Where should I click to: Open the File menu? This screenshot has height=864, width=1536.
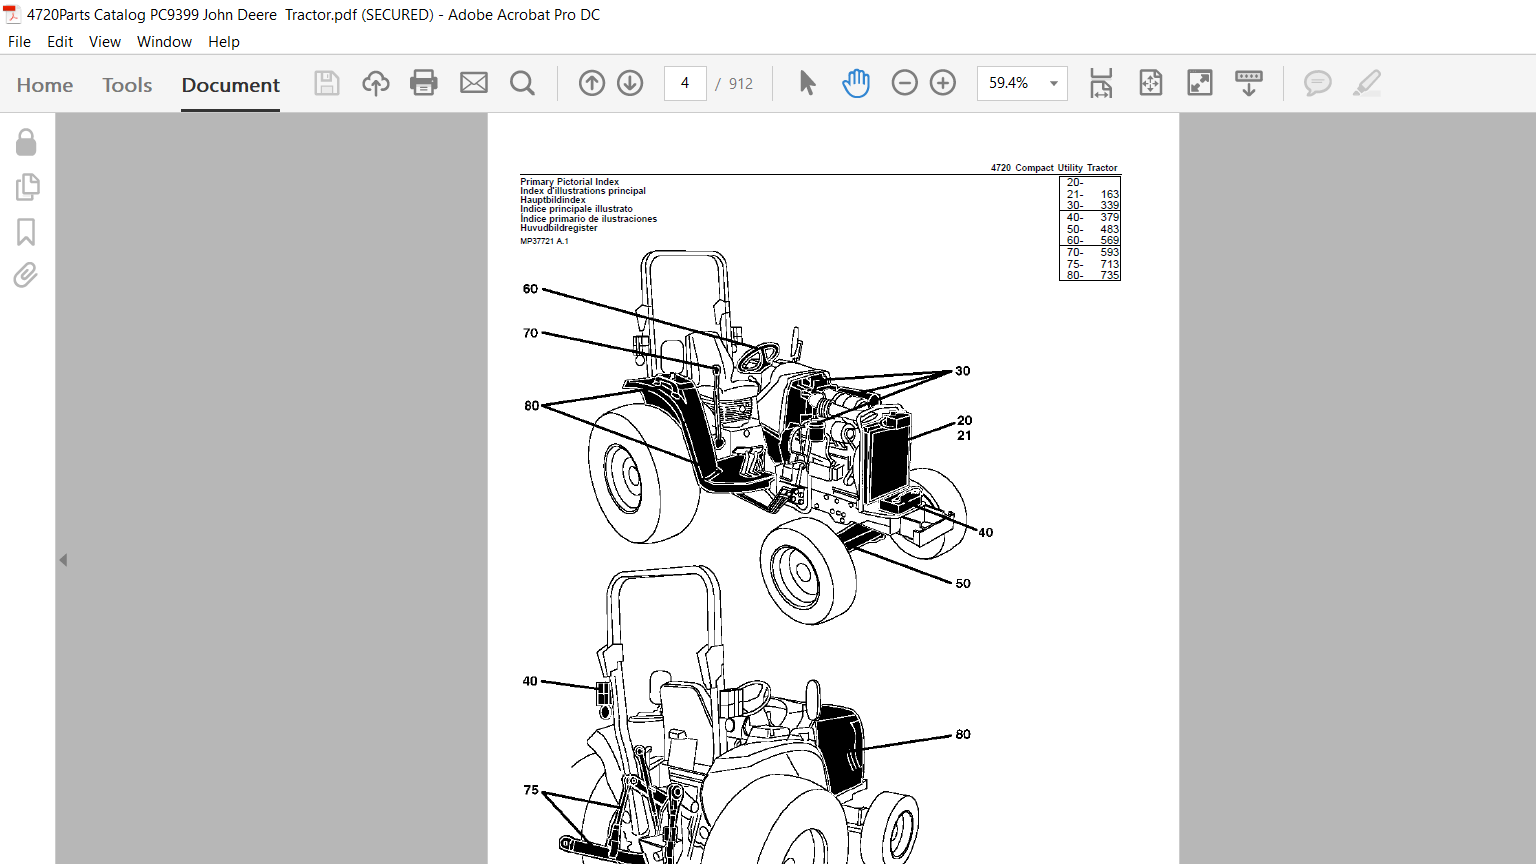(19, 42)
